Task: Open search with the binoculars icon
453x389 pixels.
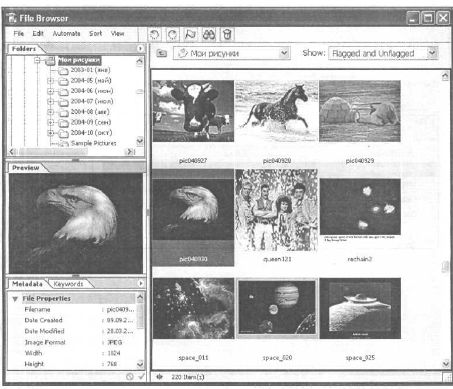Action: click(x=209, y=34)
